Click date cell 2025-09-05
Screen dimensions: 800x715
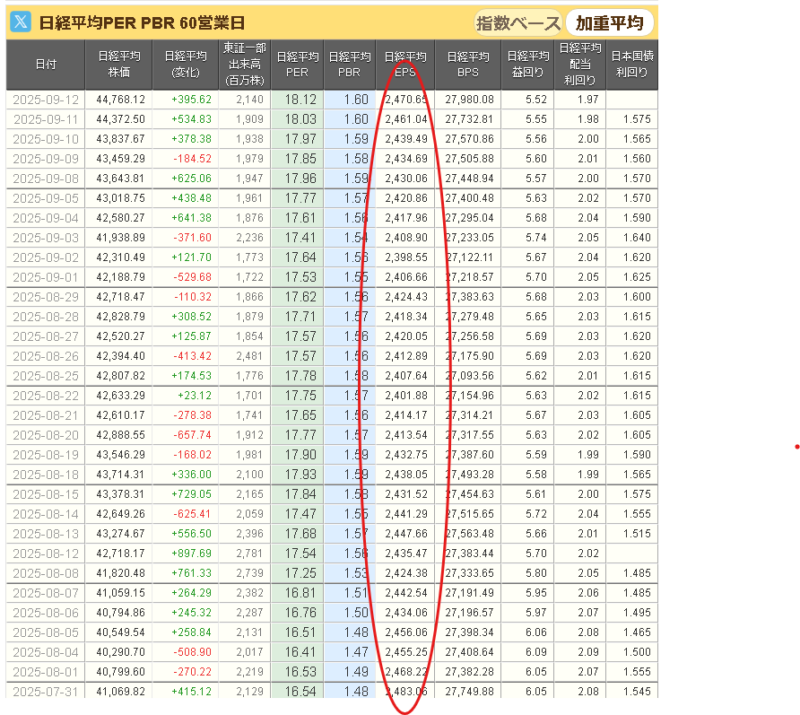(x=45, y=198)
